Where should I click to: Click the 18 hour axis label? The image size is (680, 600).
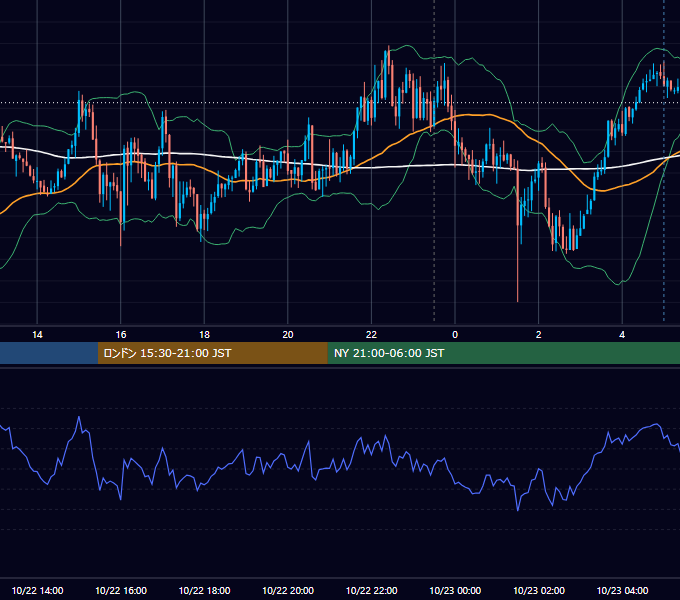pos(204,335)
